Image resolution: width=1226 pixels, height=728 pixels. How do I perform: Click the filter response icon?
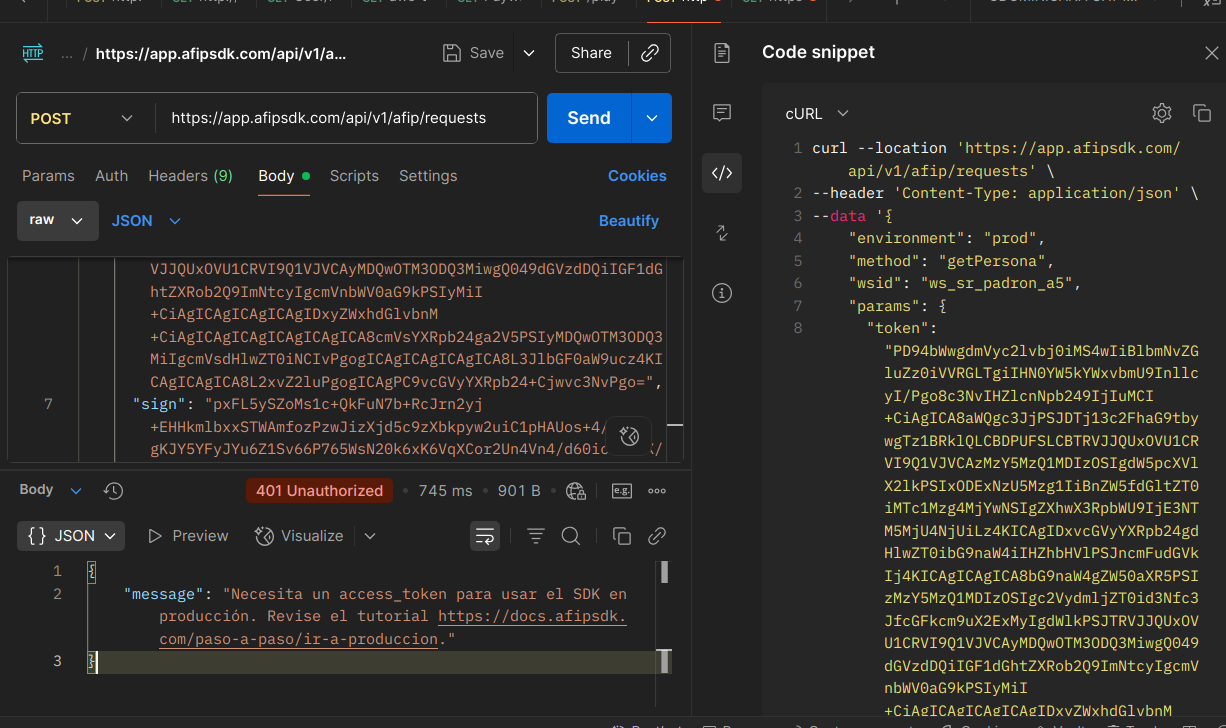tap(536, 536)
